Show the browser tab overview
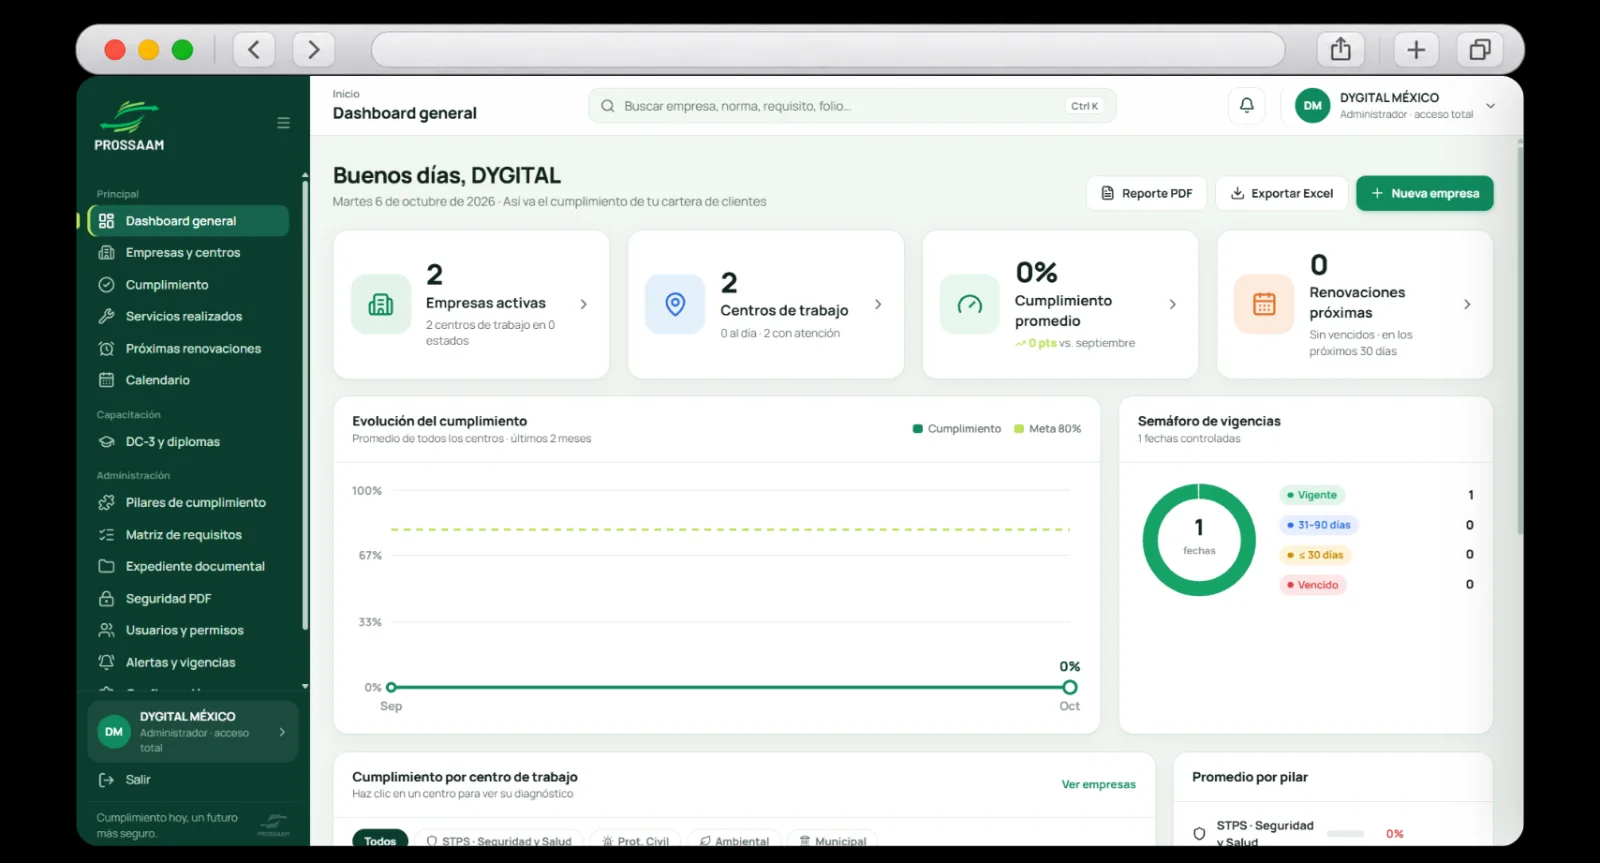Image resolution: width=1600 pixels, height=863 pixels. point(1480,49)
